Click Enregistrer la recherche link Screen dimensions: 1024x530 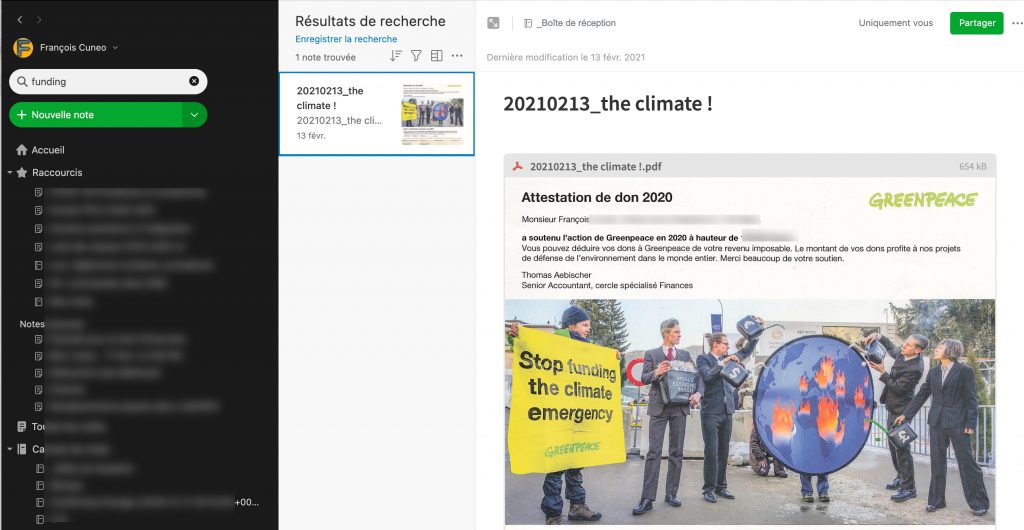click(x=346, y=39)
